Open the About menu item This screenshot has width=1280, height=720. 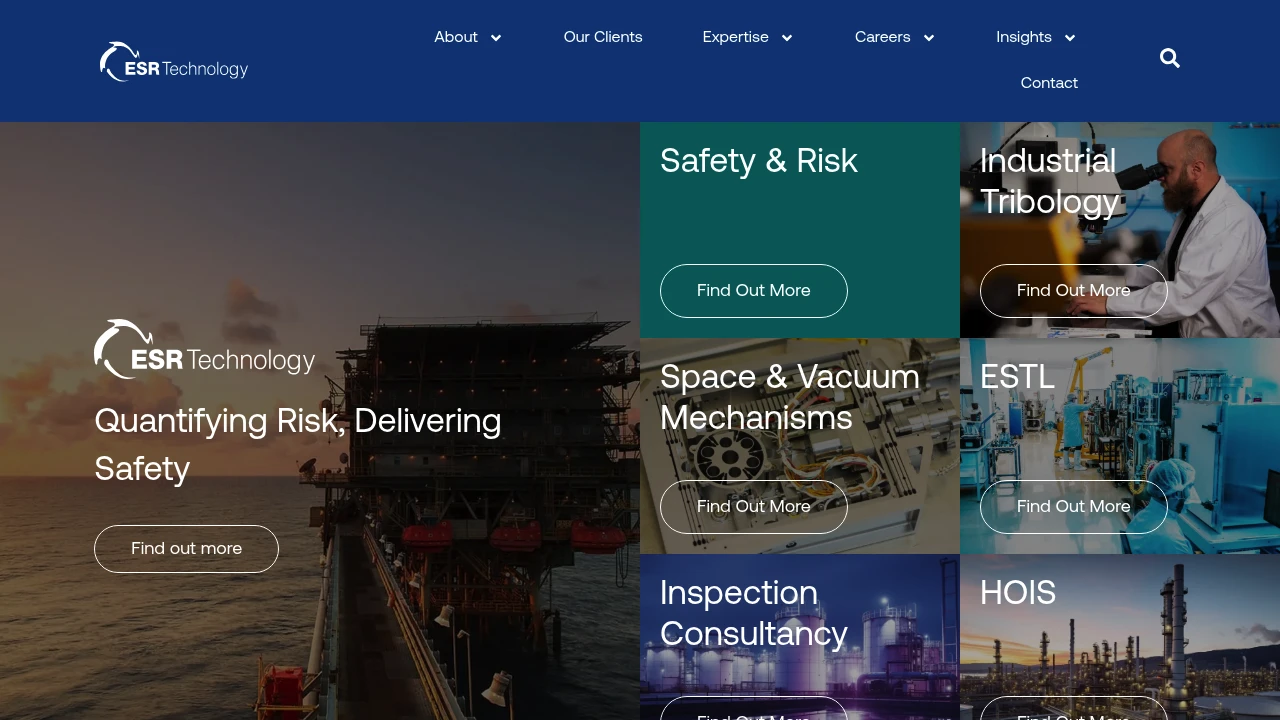click(456, 37)
